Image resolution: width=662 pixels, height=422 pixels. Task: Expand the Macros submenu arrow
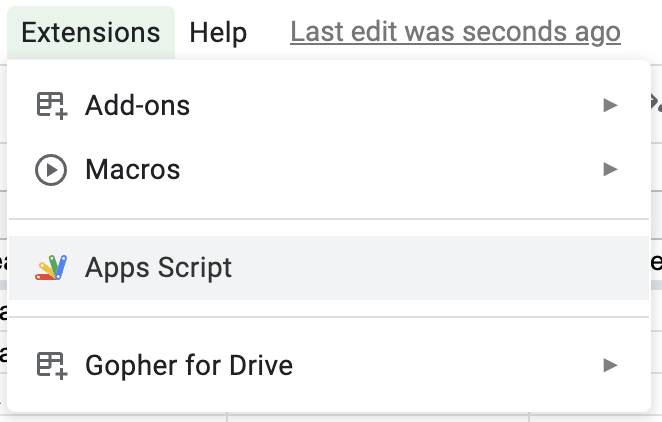pyautogui.click(x=610, y=170)
